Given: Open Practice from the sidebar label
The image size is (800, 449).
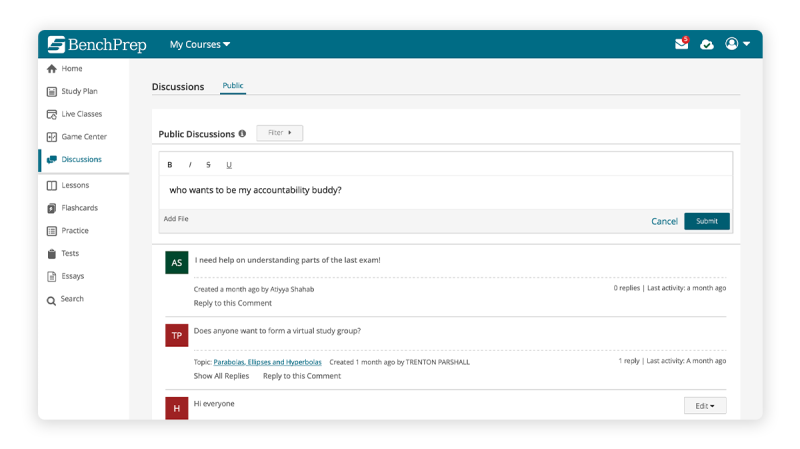Looking at the screenshot, I should click(x=75, y=231).
